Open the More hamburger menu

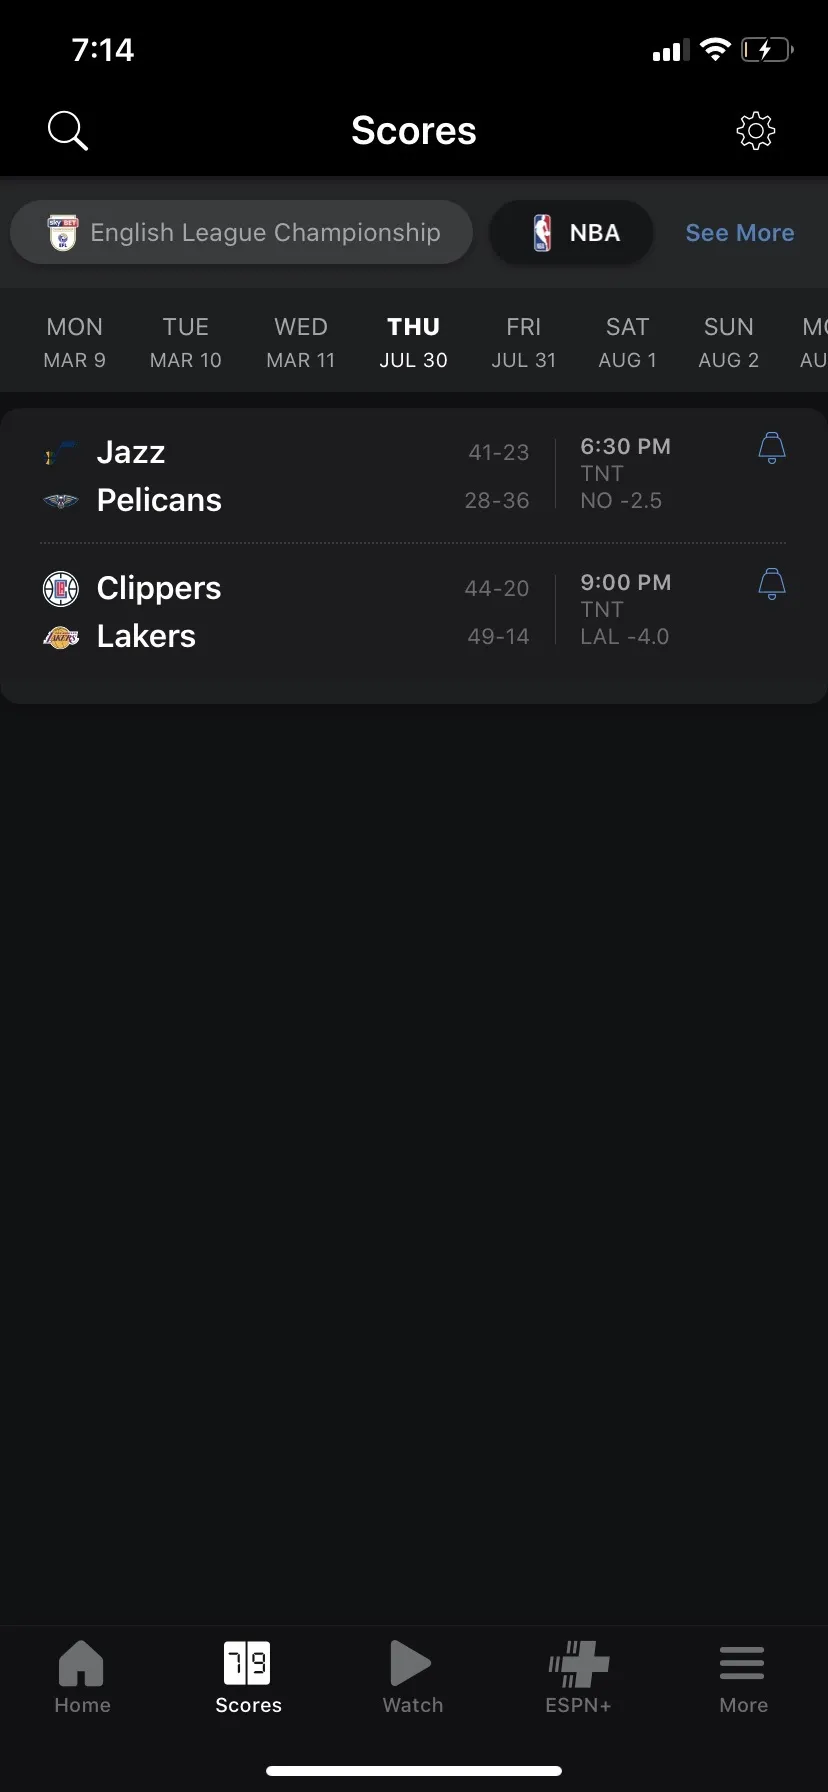742,1666
